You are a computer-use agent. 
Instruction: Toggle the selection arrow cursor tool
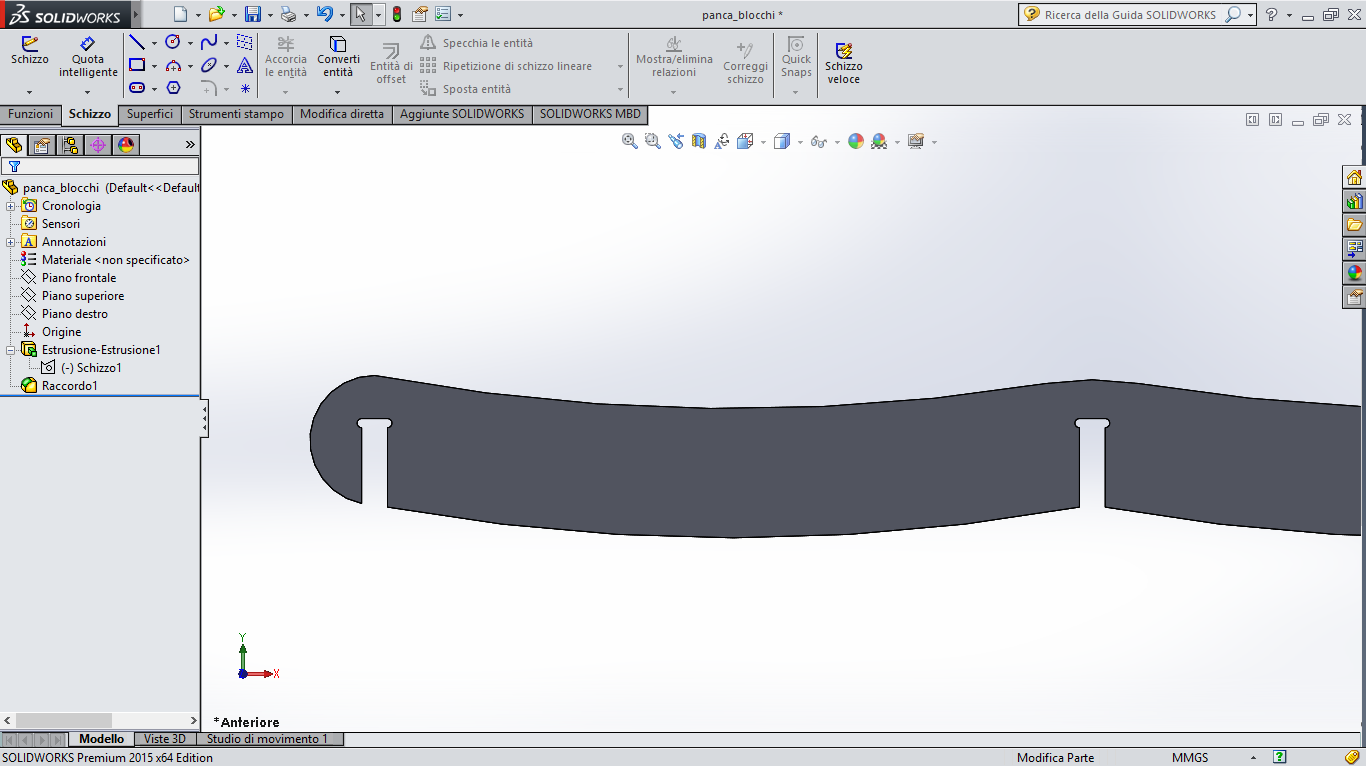(x=361, y=14)
